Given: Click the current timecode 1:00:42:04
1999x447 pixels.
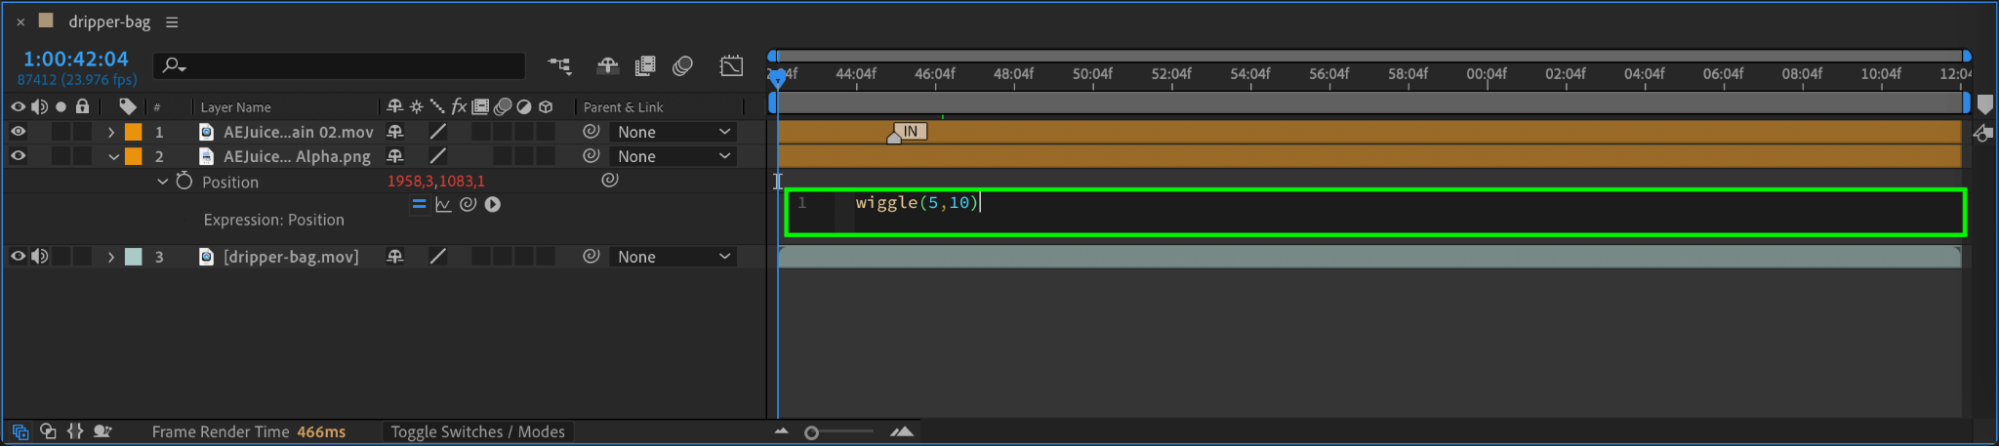Looking at the screenshot, I should (x=76, y=59).
